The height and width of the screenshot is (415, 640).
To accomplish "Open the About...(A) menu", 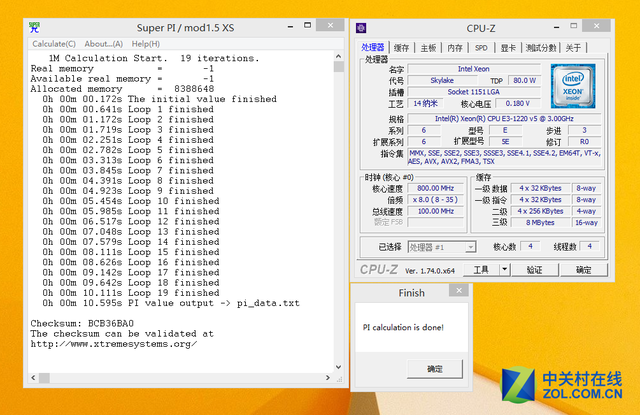I will pyautogui.click(x=104, y=44).
